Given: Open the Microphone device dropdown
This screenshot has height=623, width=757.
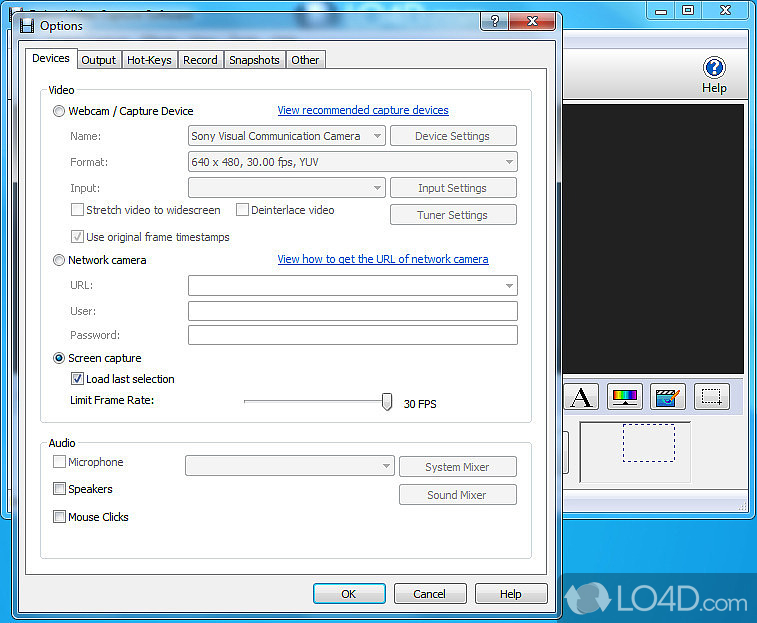Looking at the screenshot, I should click(x=290, y=466).
